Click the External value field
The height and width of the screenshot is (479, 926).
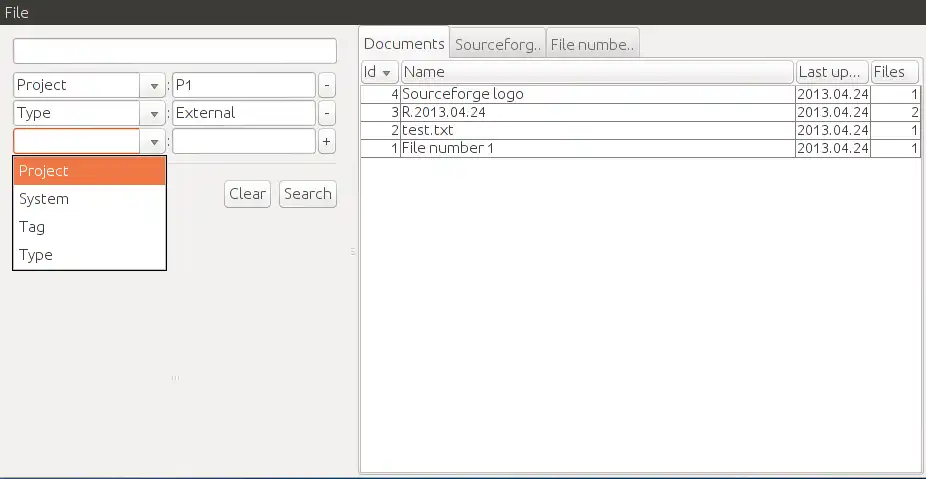(x=244, y=113)
